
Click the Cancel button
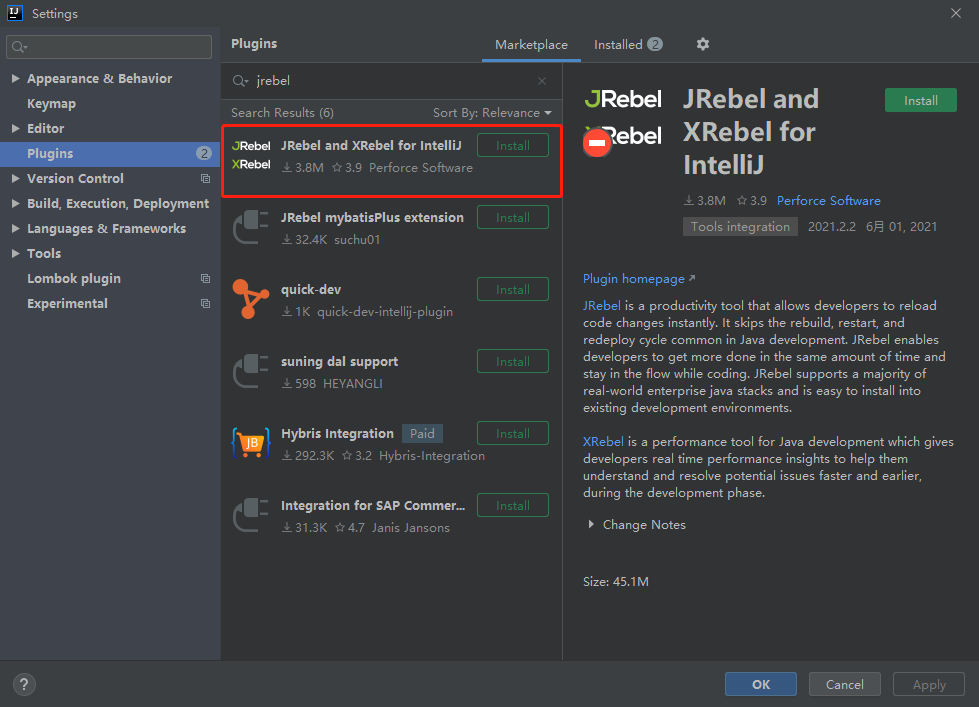[844, 684]
